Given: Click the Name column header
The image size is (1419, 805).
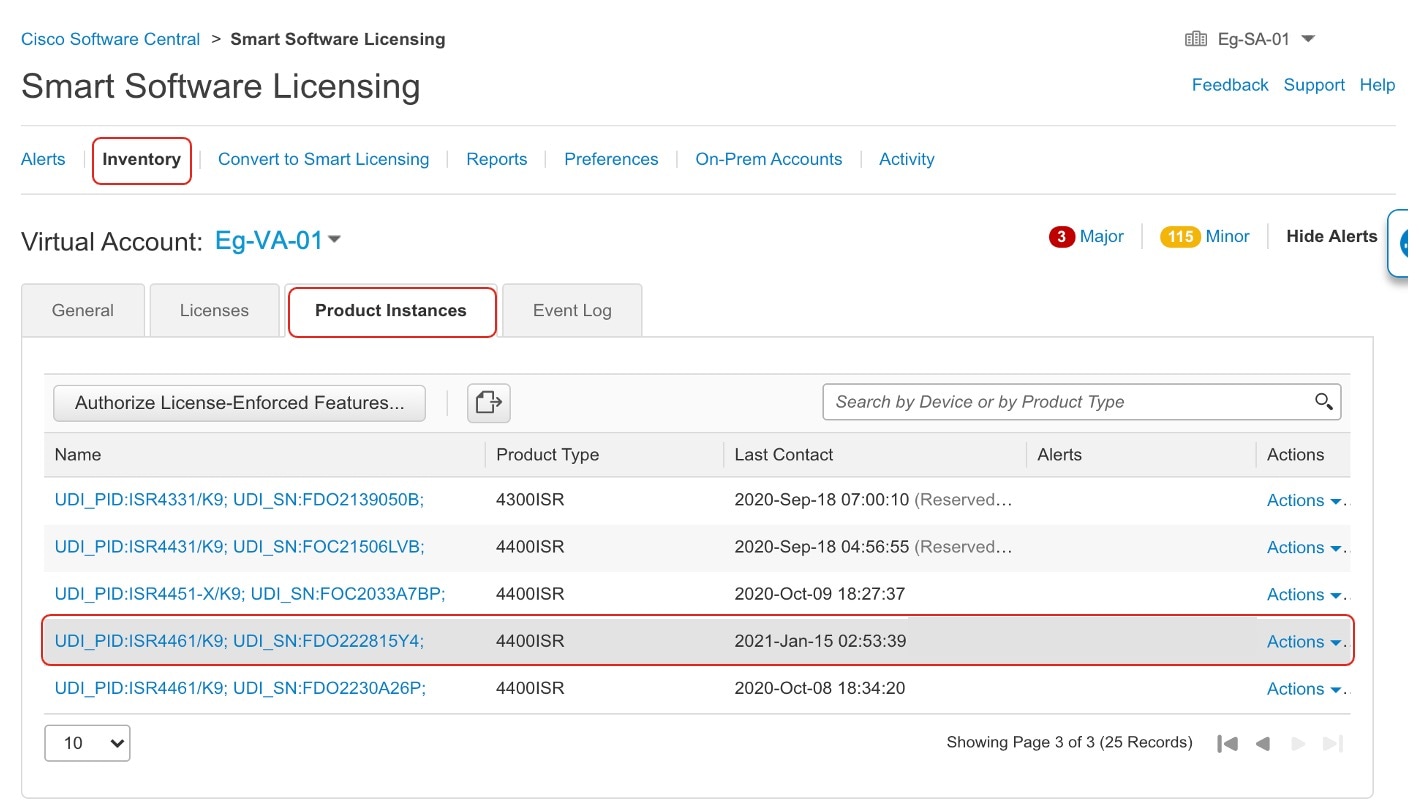Looking at the screenshot, I should 78,455.
